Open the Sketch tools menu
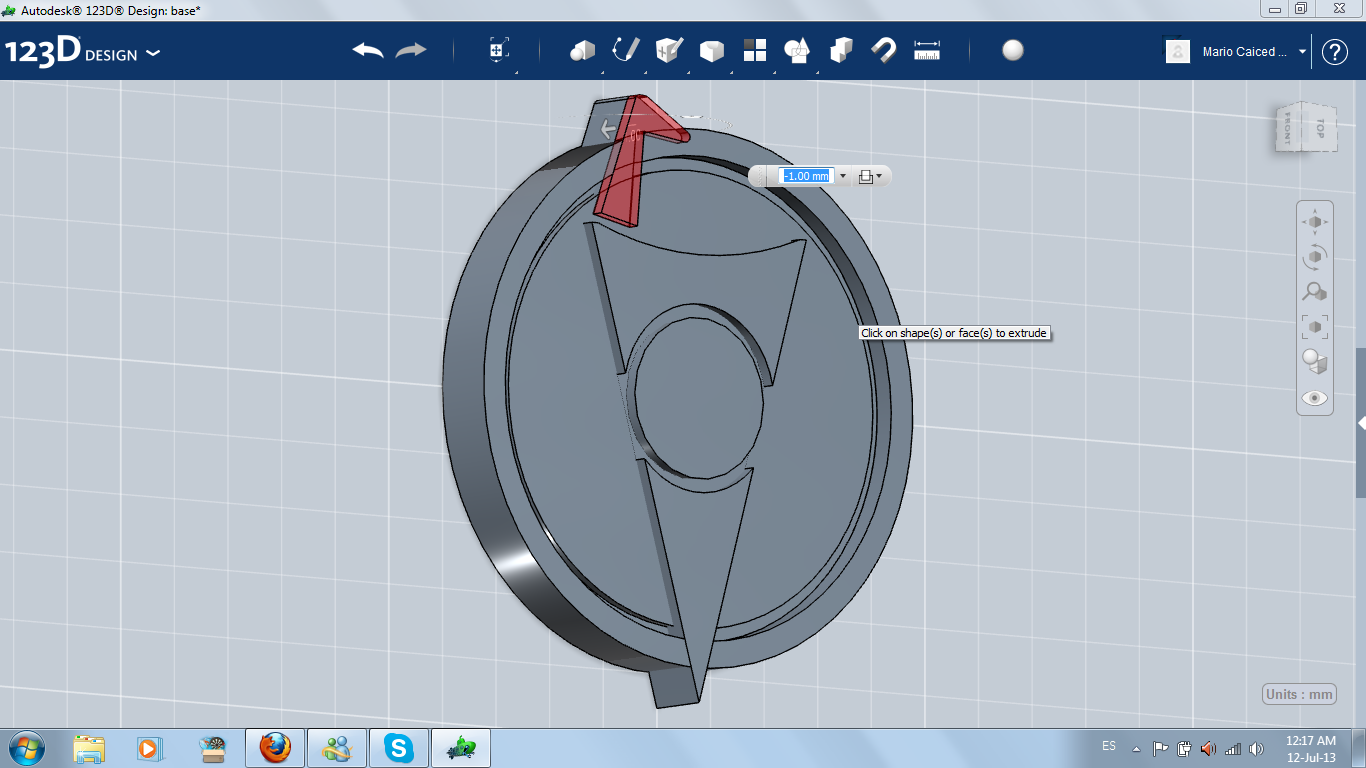Image resolution: width=1366 pixels, height=768 pixels. tap(626, 50)
